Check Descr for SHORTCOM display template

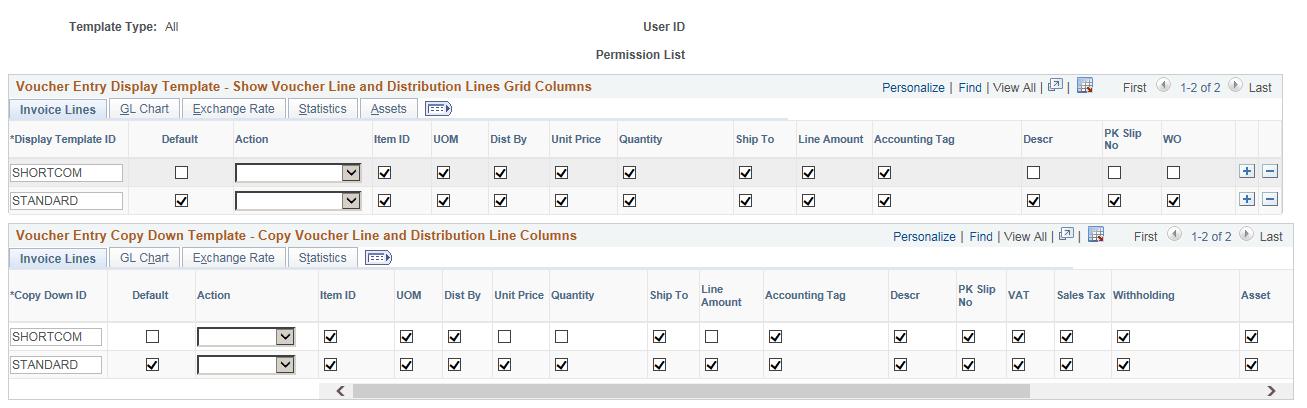point(1033,172)
